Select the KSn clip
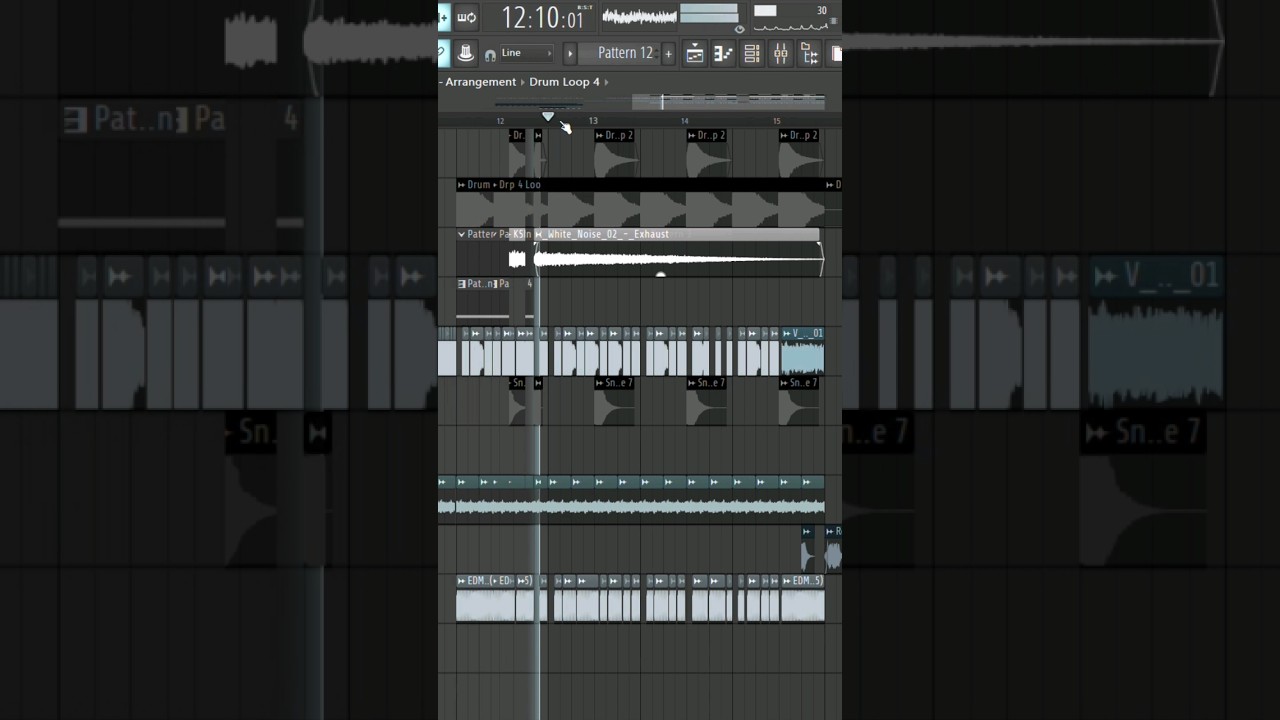This screenshot has width=1280, height=720. [518, 250]
